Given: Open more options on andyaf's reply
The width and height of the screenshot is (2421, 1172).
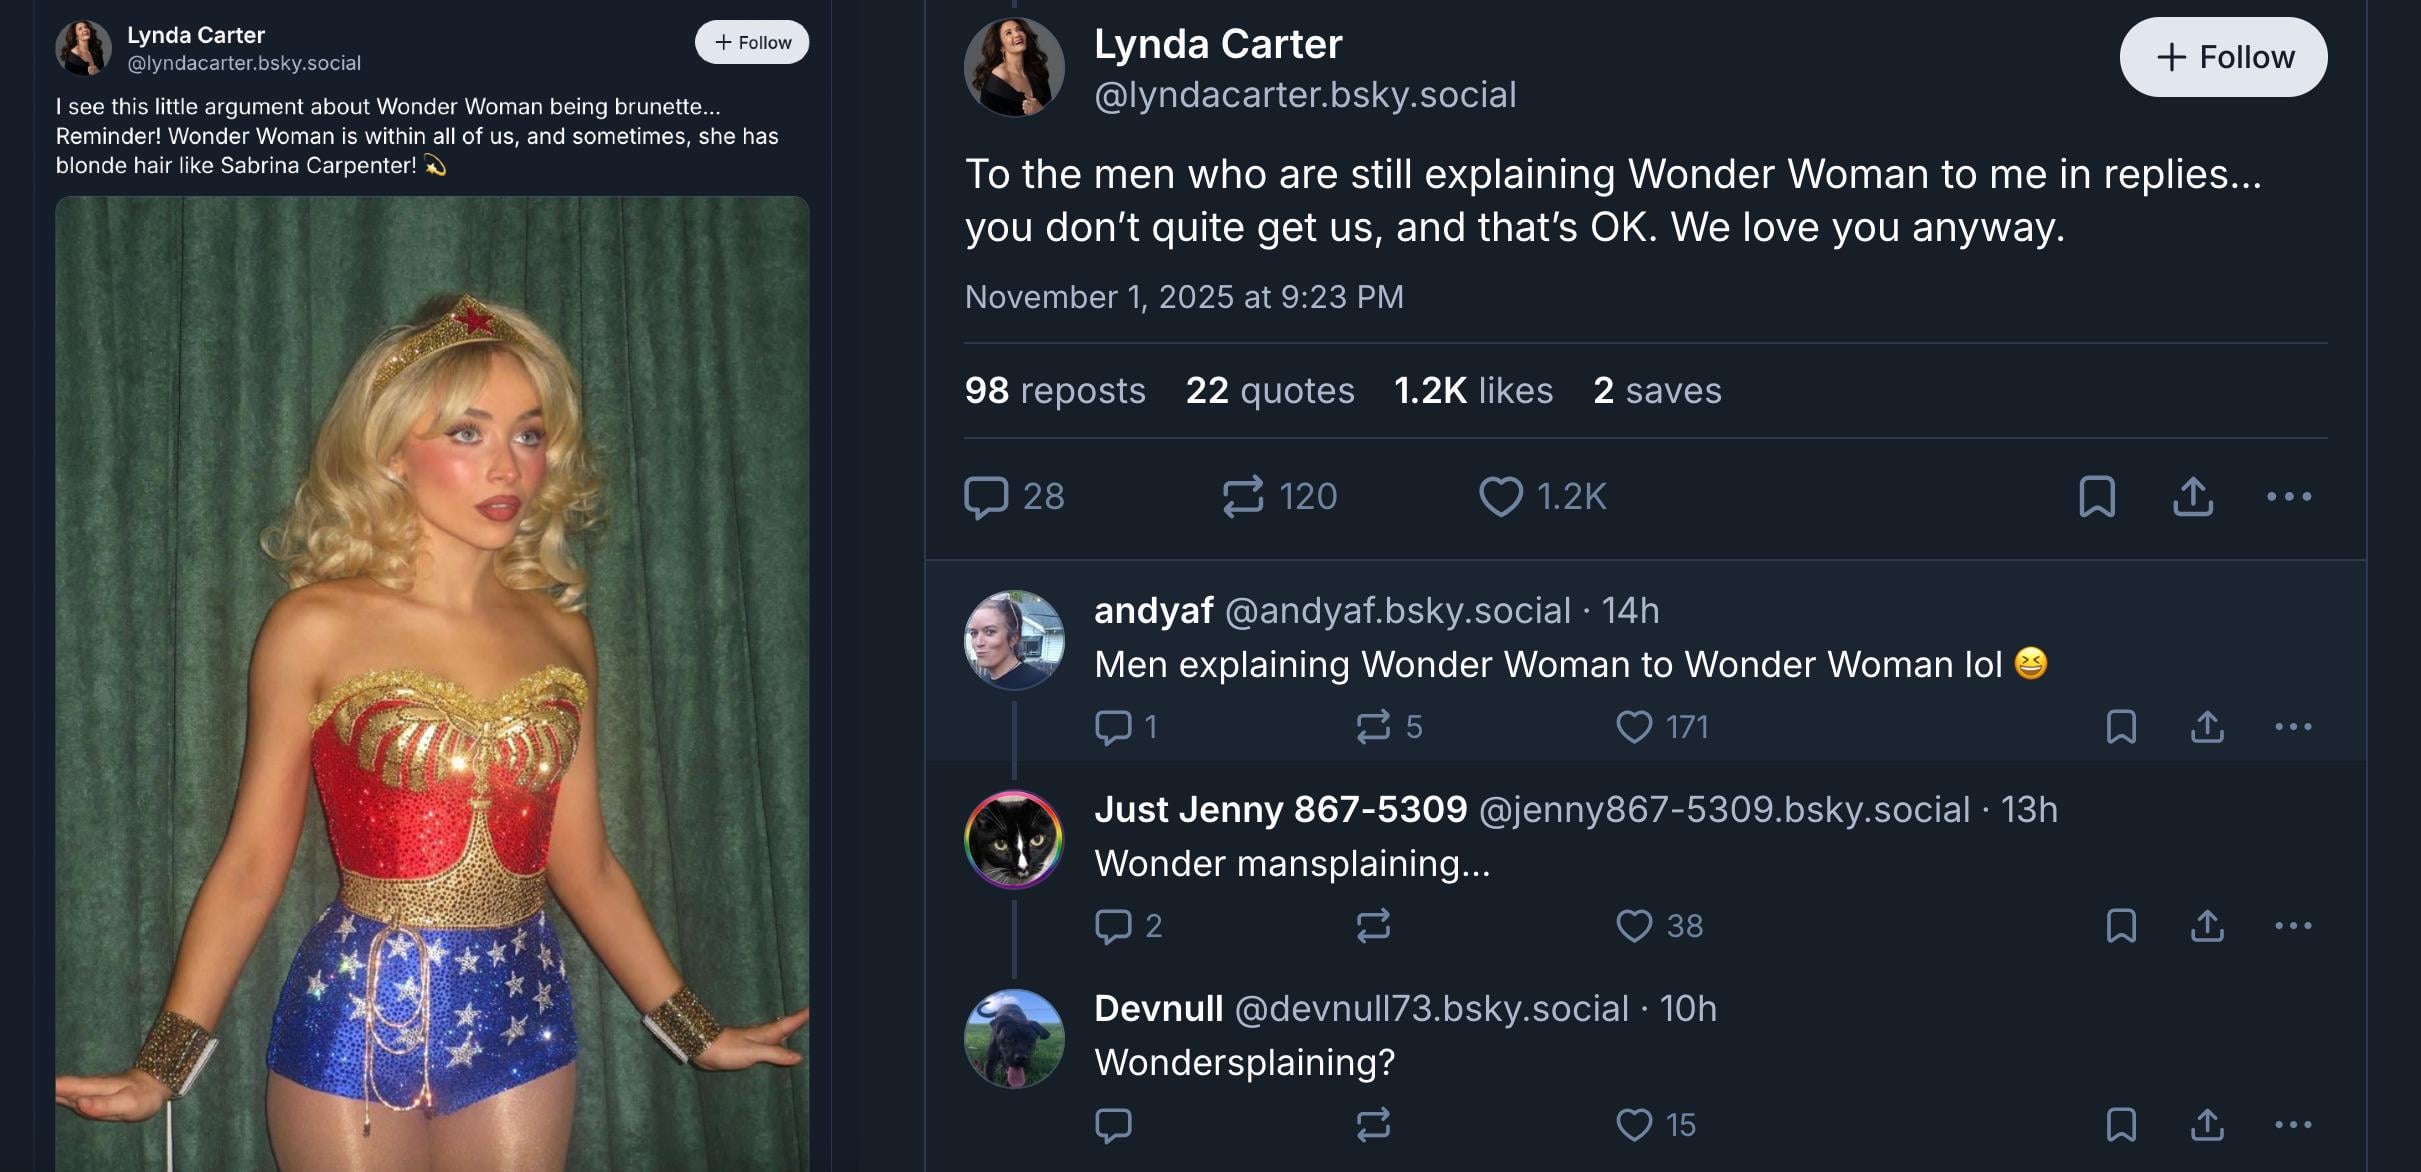Looking at the screenshot, I should coord(2293,727).
